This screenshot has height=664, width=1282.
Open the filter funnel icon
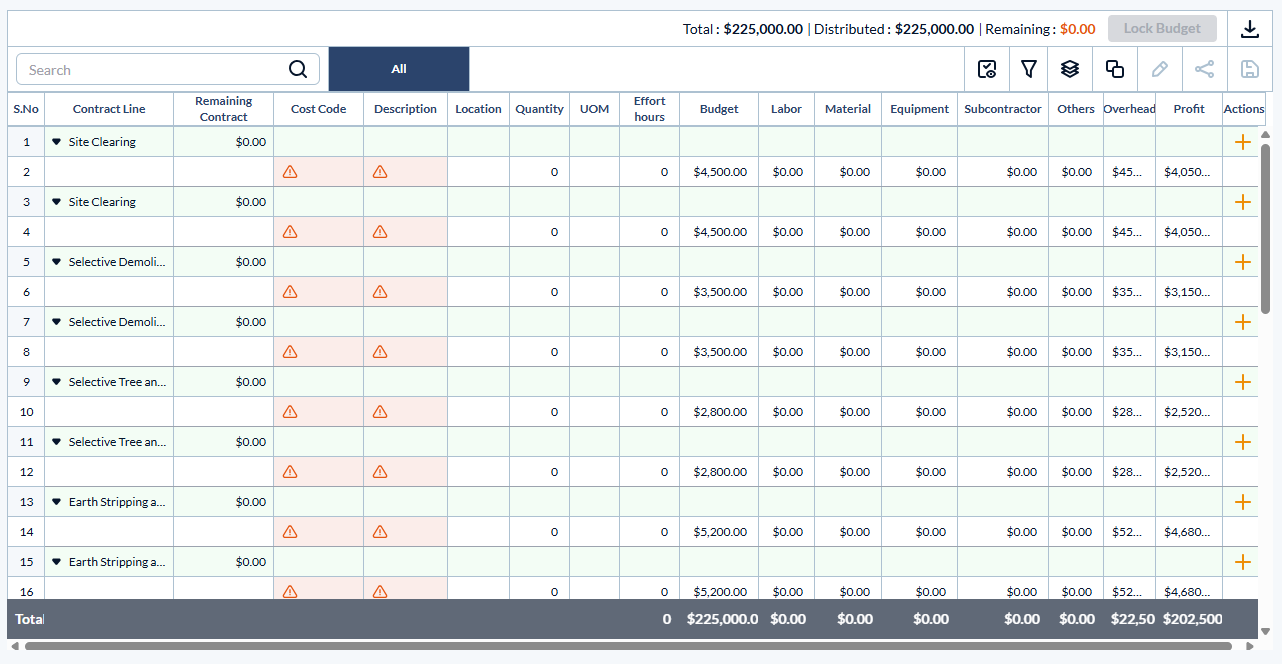click(1029, 69)
